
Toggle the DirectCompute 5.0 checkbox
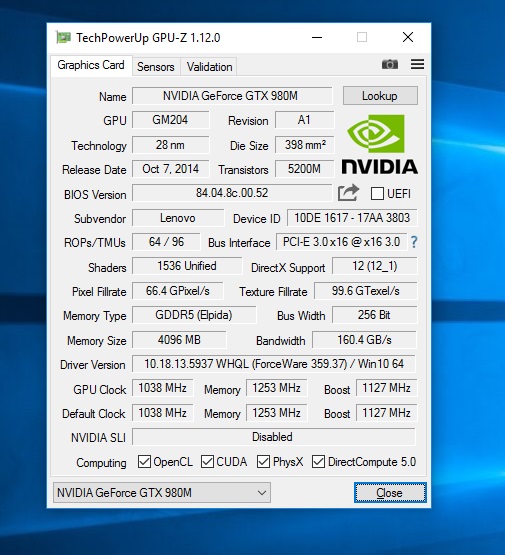pyautogui.click(x=318, y=462)
